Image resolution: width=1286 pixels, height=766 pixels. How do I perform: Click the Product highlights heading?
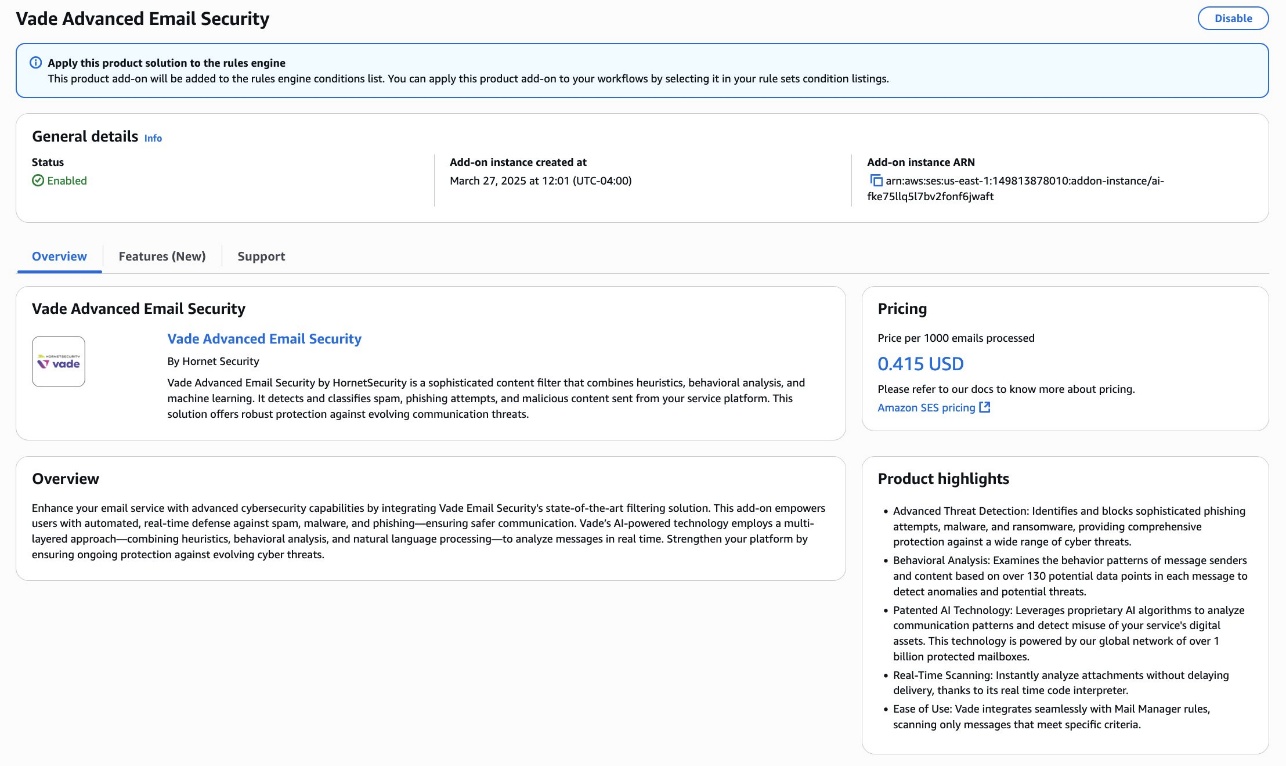click(943, 479)
